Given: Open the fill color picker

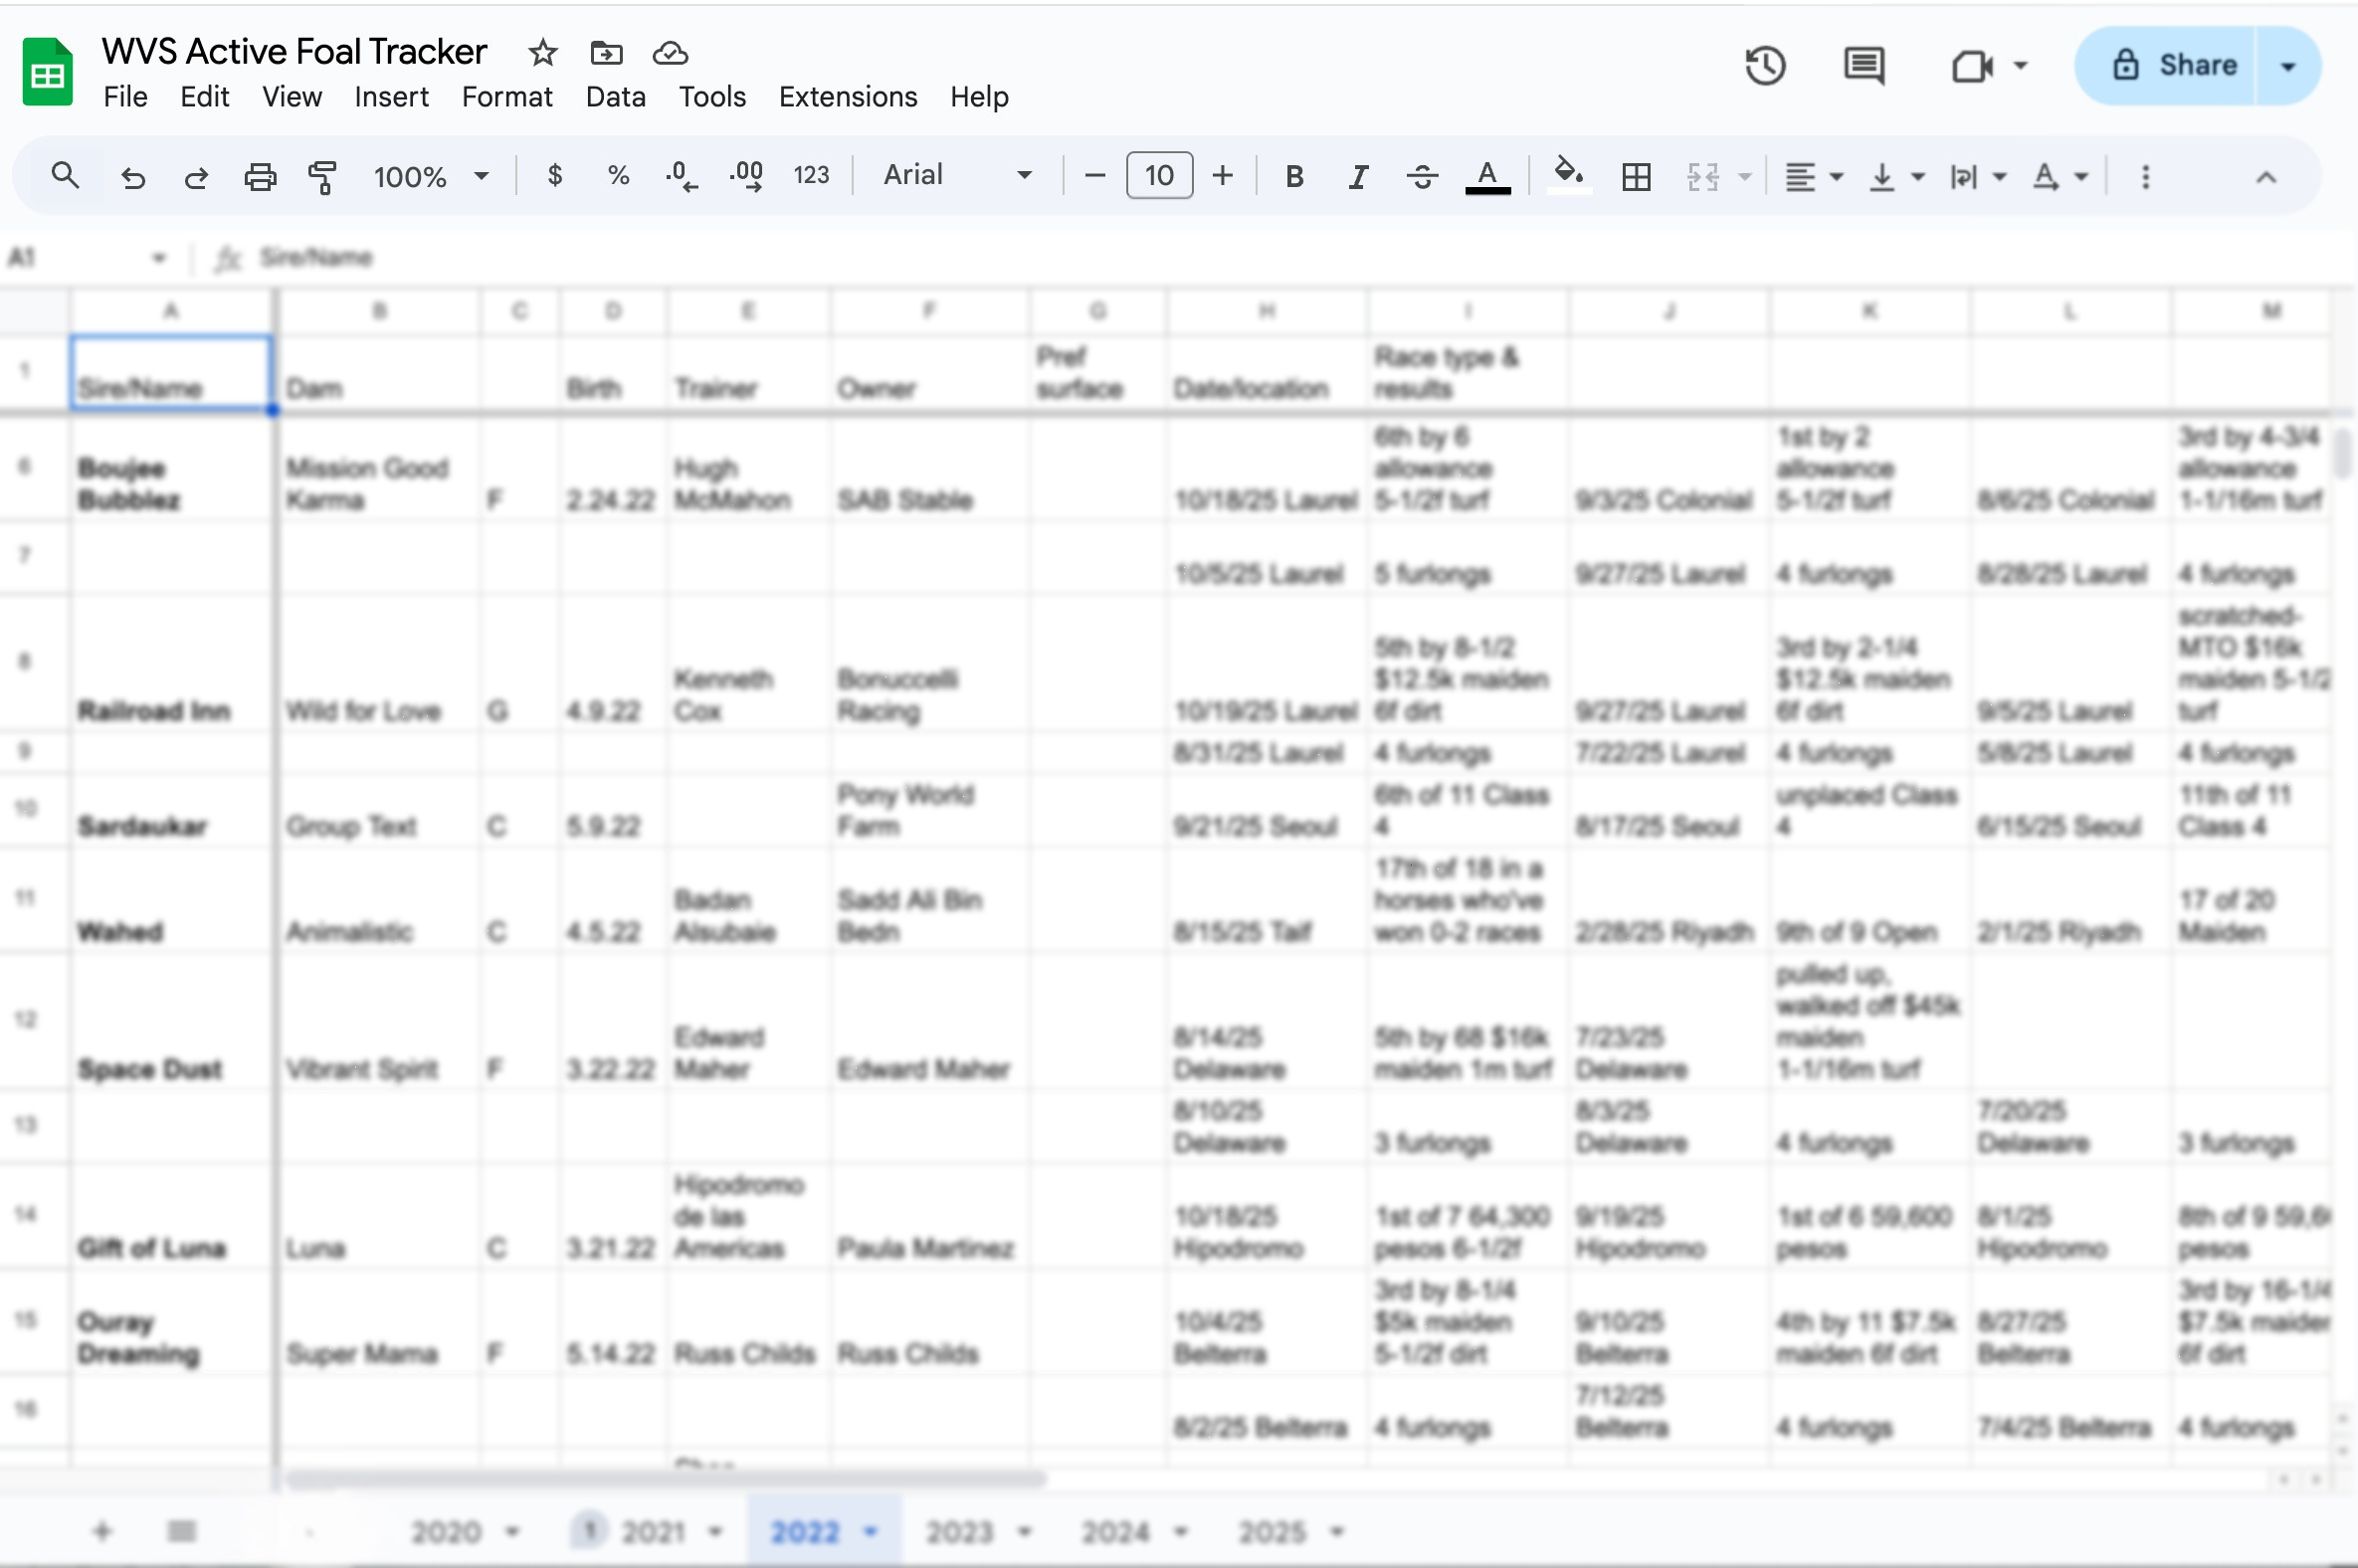Looking at the screenshot, I should (1568, 175).
